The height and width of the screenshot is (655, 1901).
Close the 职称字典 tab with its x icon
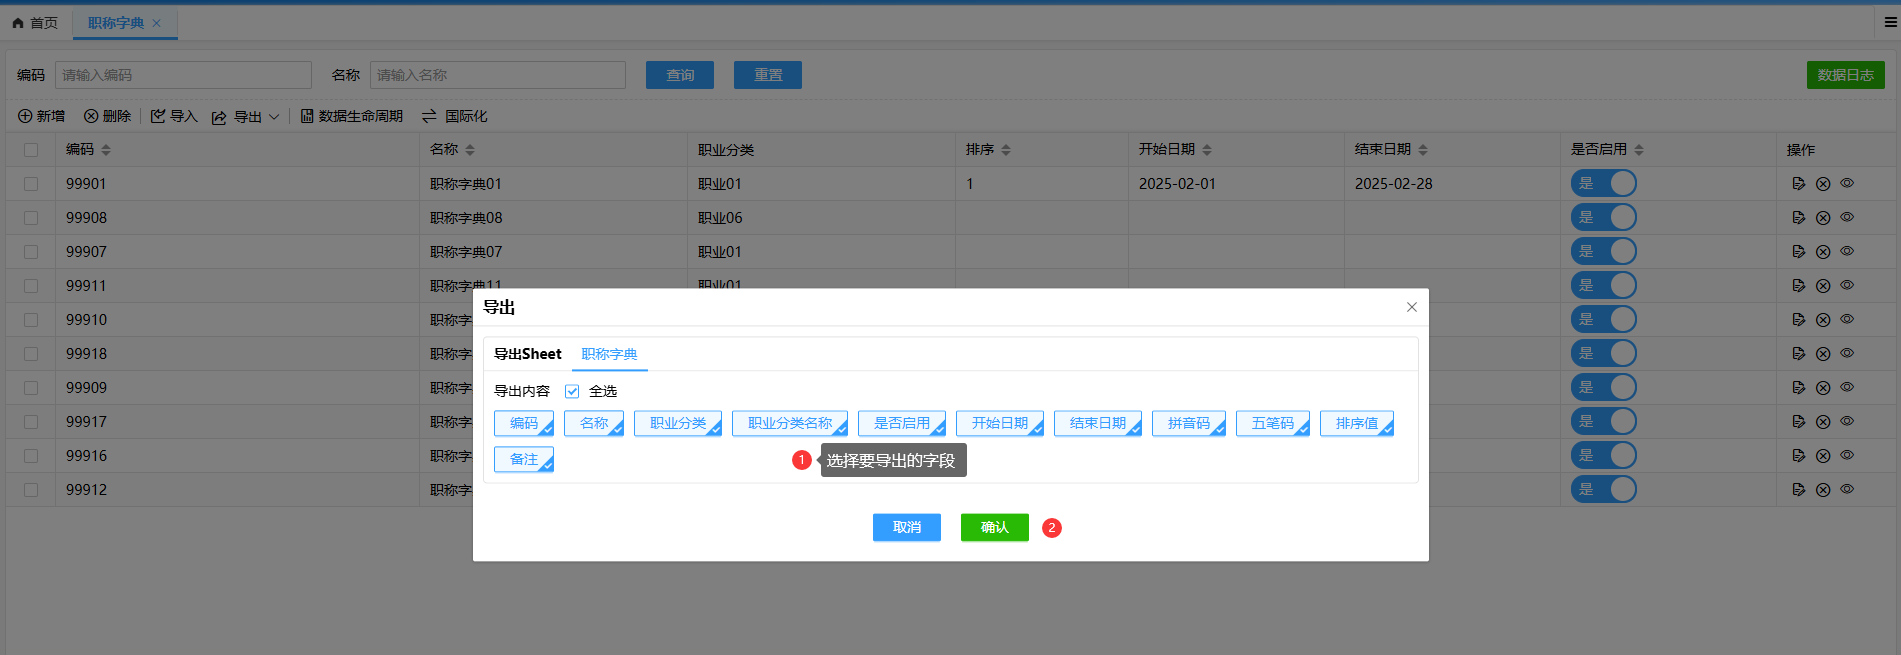pos(156,23)
